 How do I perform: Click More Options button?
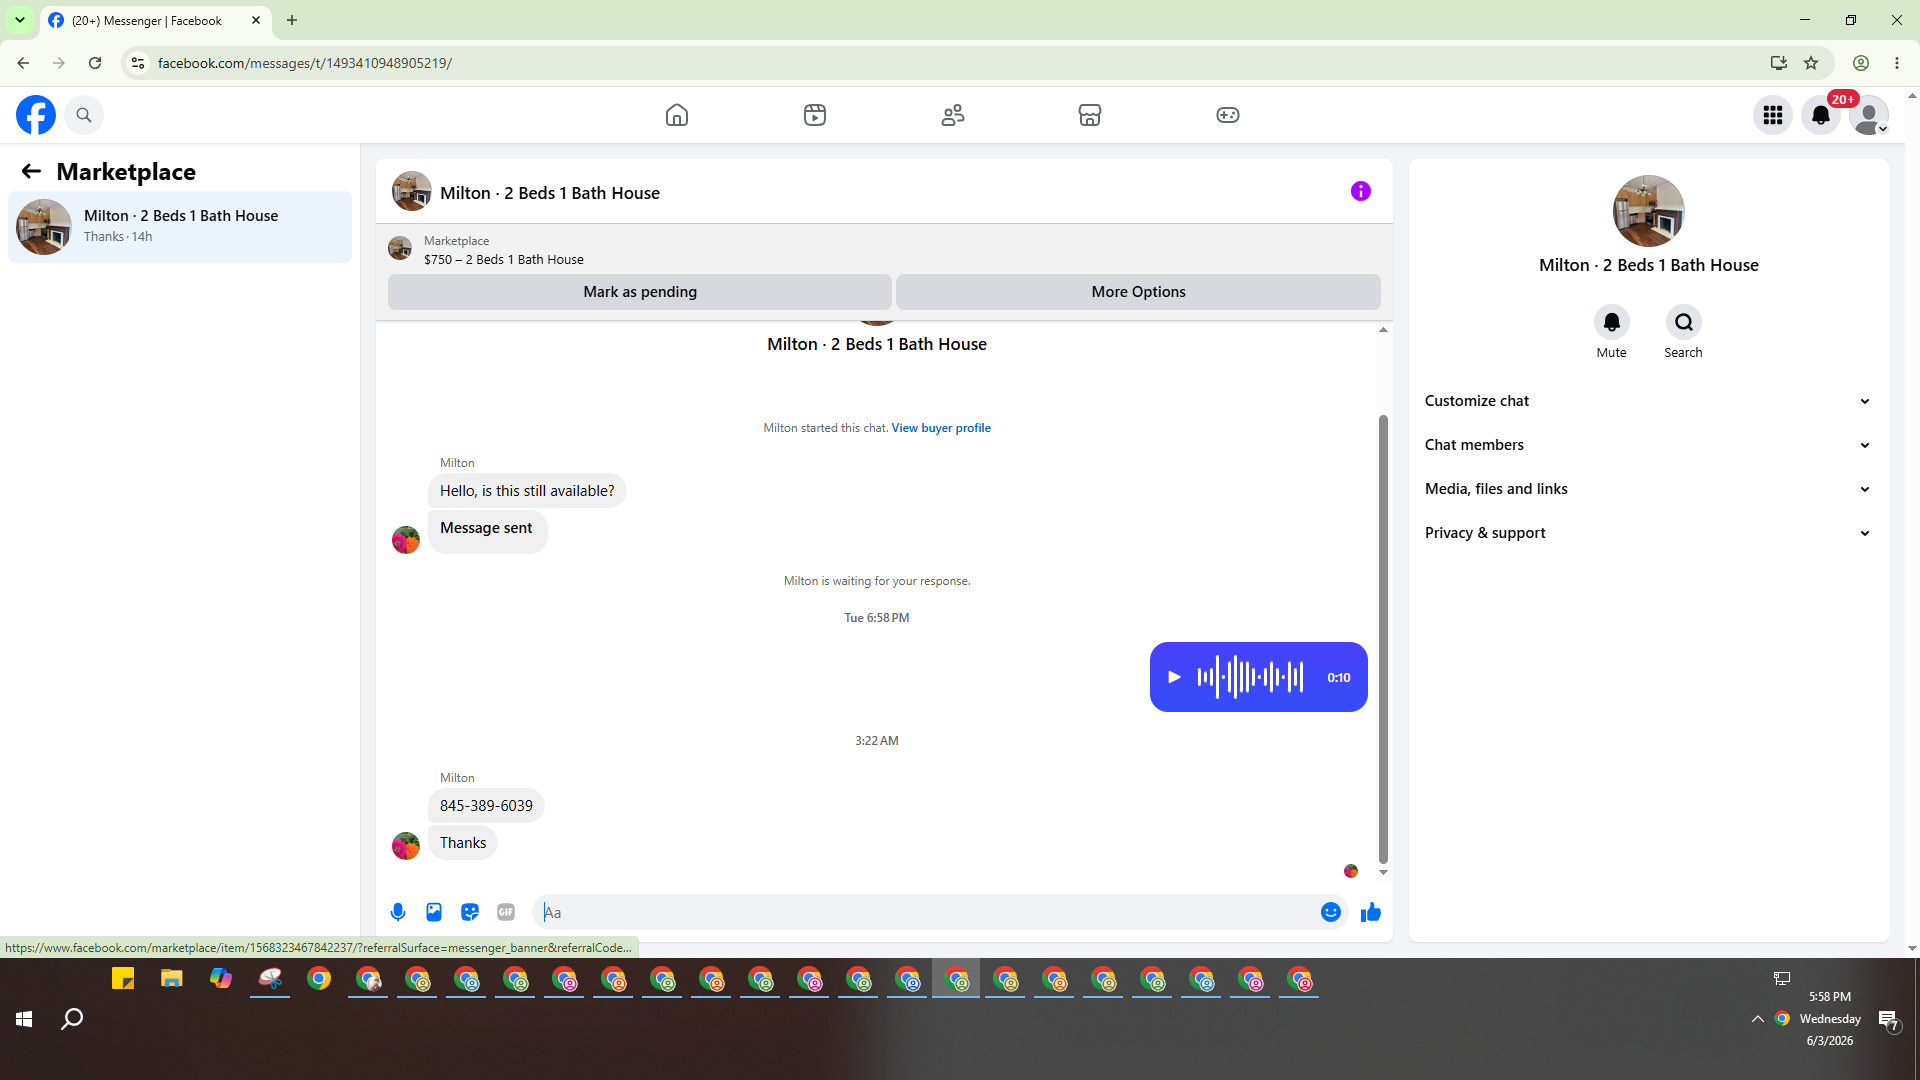click(x=1138, y=292)
